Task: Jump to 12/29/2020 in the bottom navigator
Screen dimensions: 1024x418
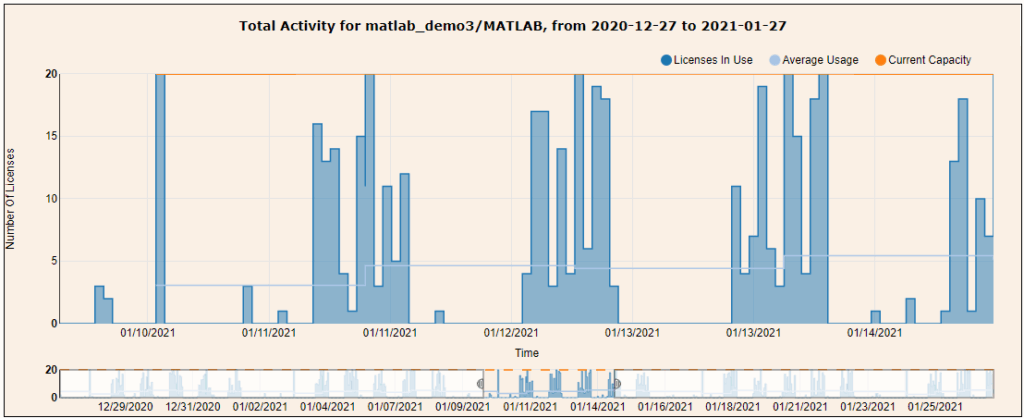Action: (x=125, y=407)
